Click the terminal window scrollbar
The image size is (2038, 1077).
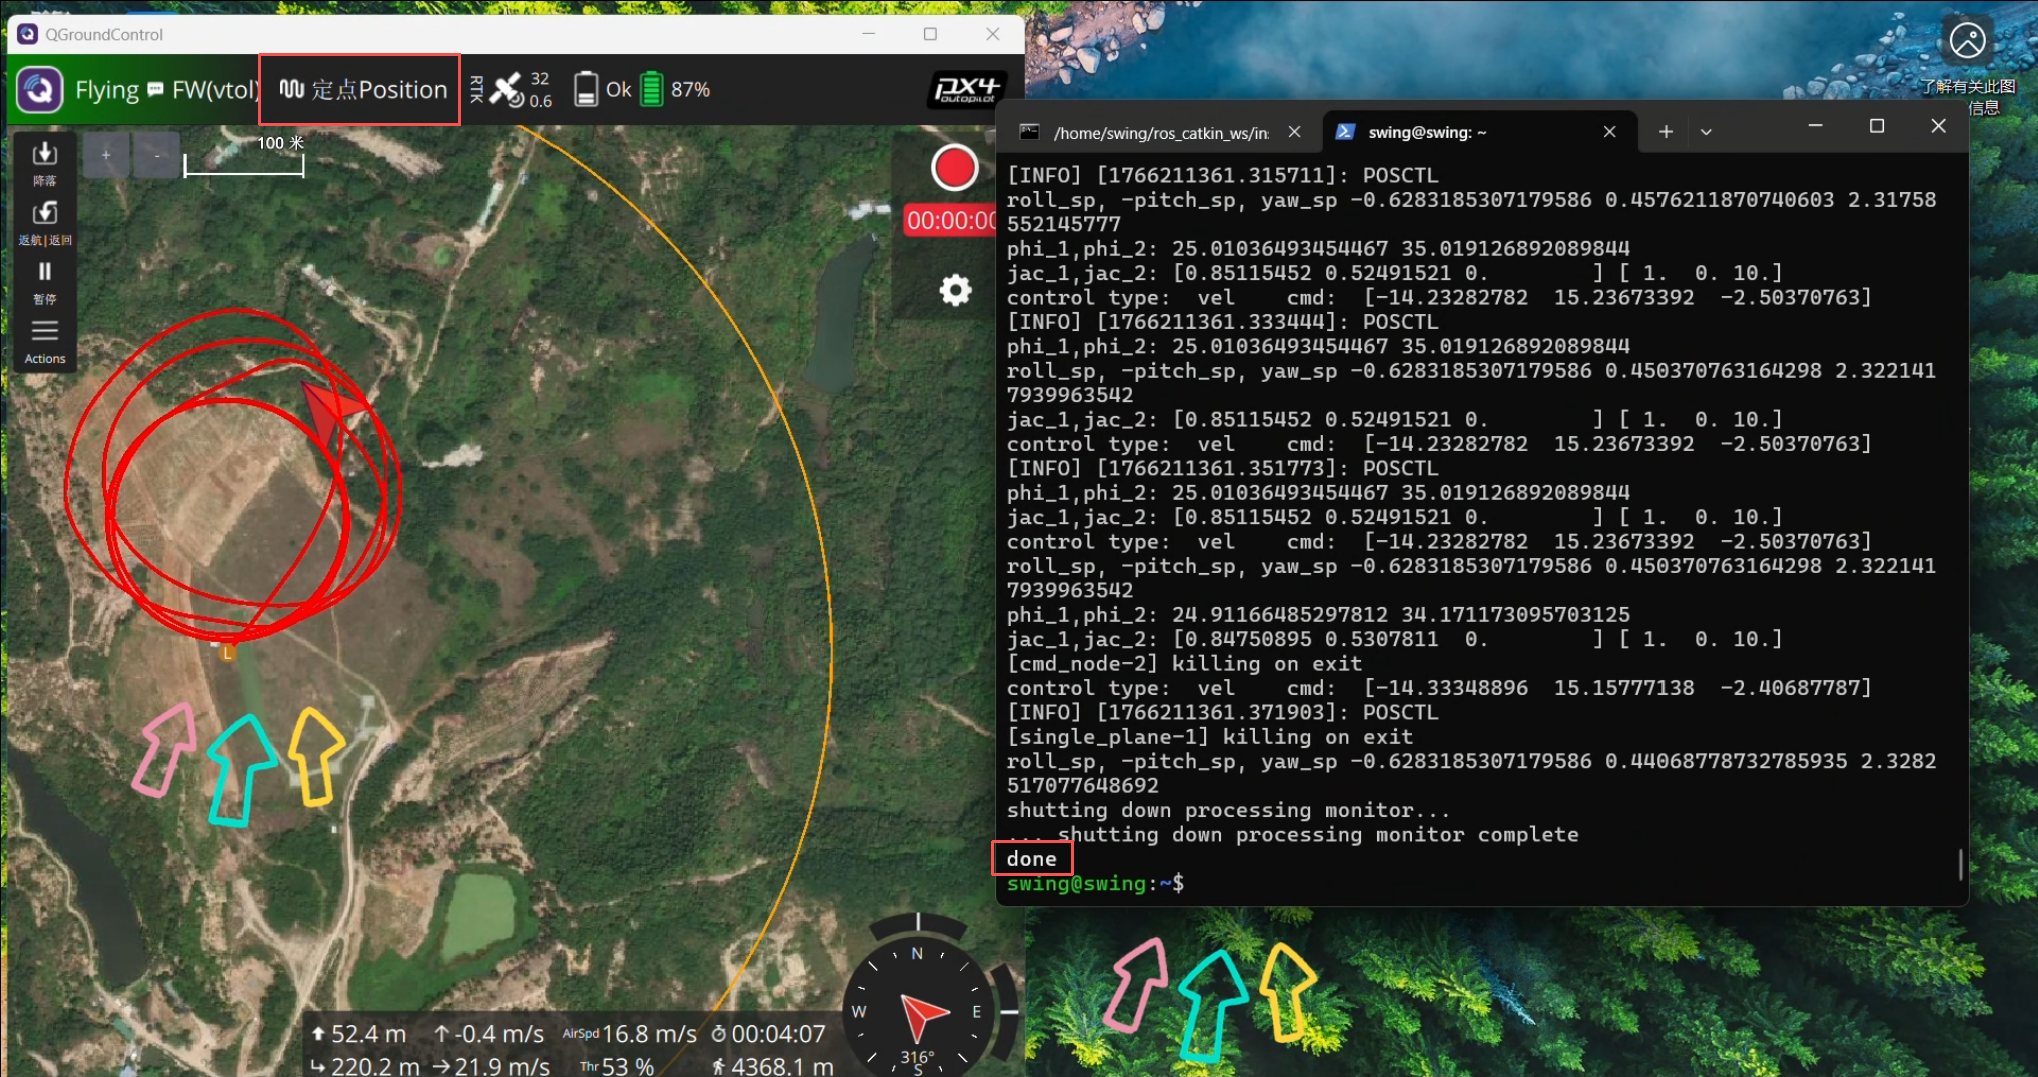point(1960,865)
